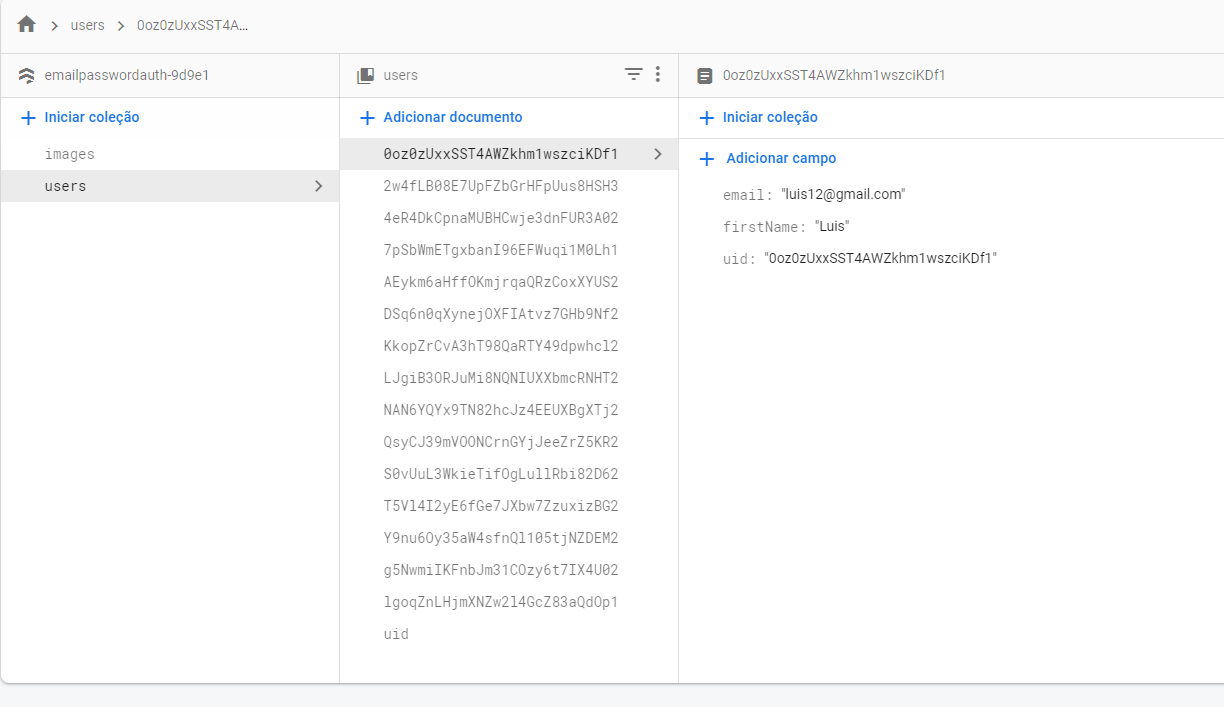Click the firstName value Luis
The image size is (1224, 707).
pyautogui.click(x=832, y=226)
